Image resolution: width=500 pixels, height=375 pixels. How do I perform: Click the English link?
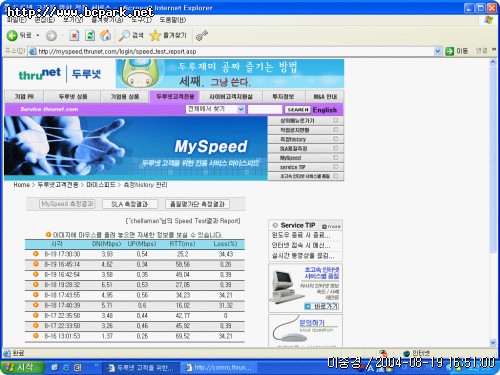(x=325, y=110)
